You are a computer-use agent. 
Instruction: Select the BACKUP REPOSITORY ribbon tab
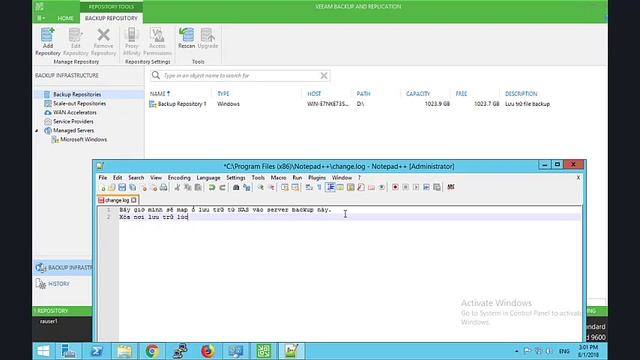click(111, 18)
